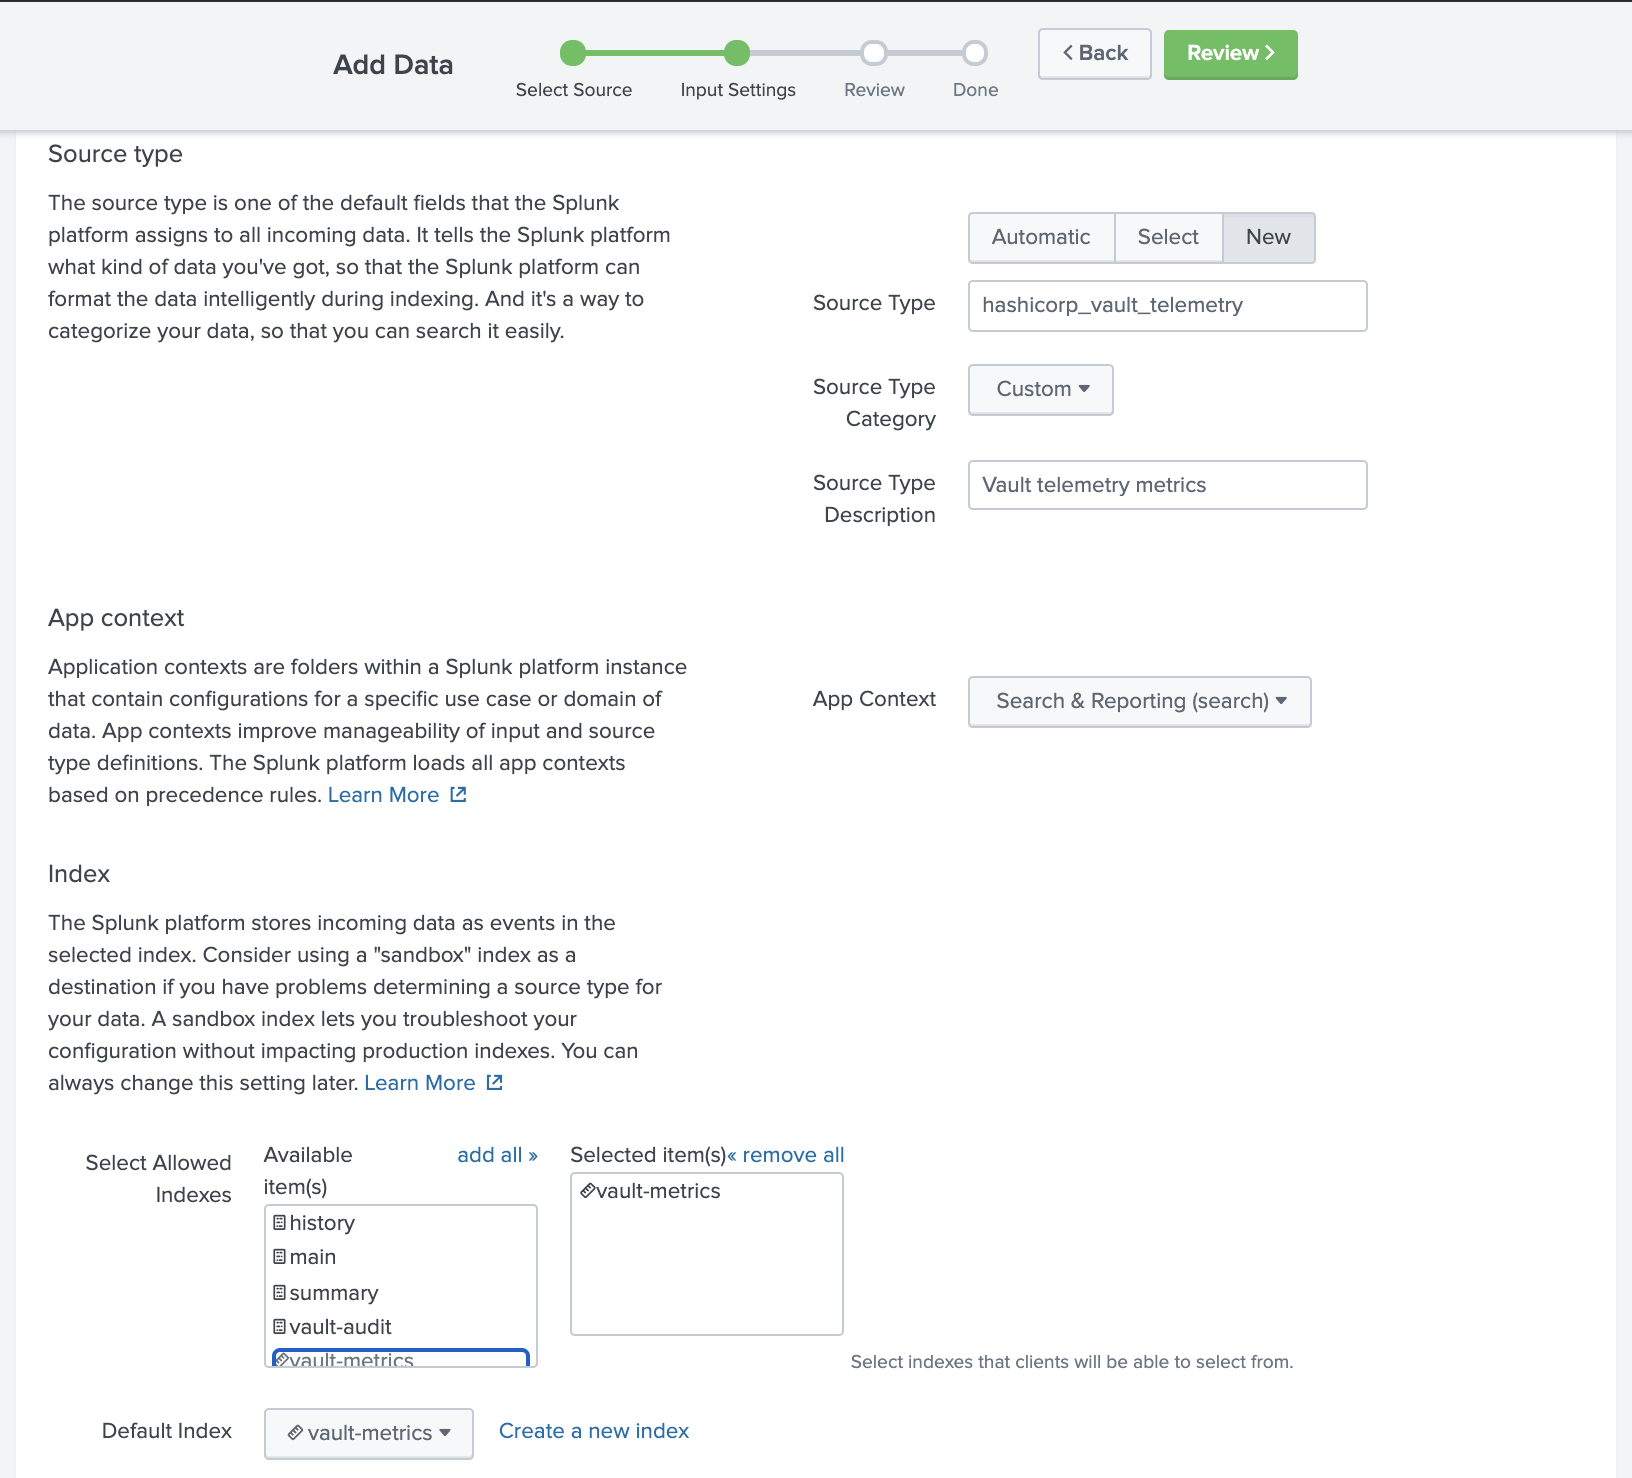
Task: Click the tag icon beside vault-metrics in Selected items
Action: click(x=588, y=1190)
